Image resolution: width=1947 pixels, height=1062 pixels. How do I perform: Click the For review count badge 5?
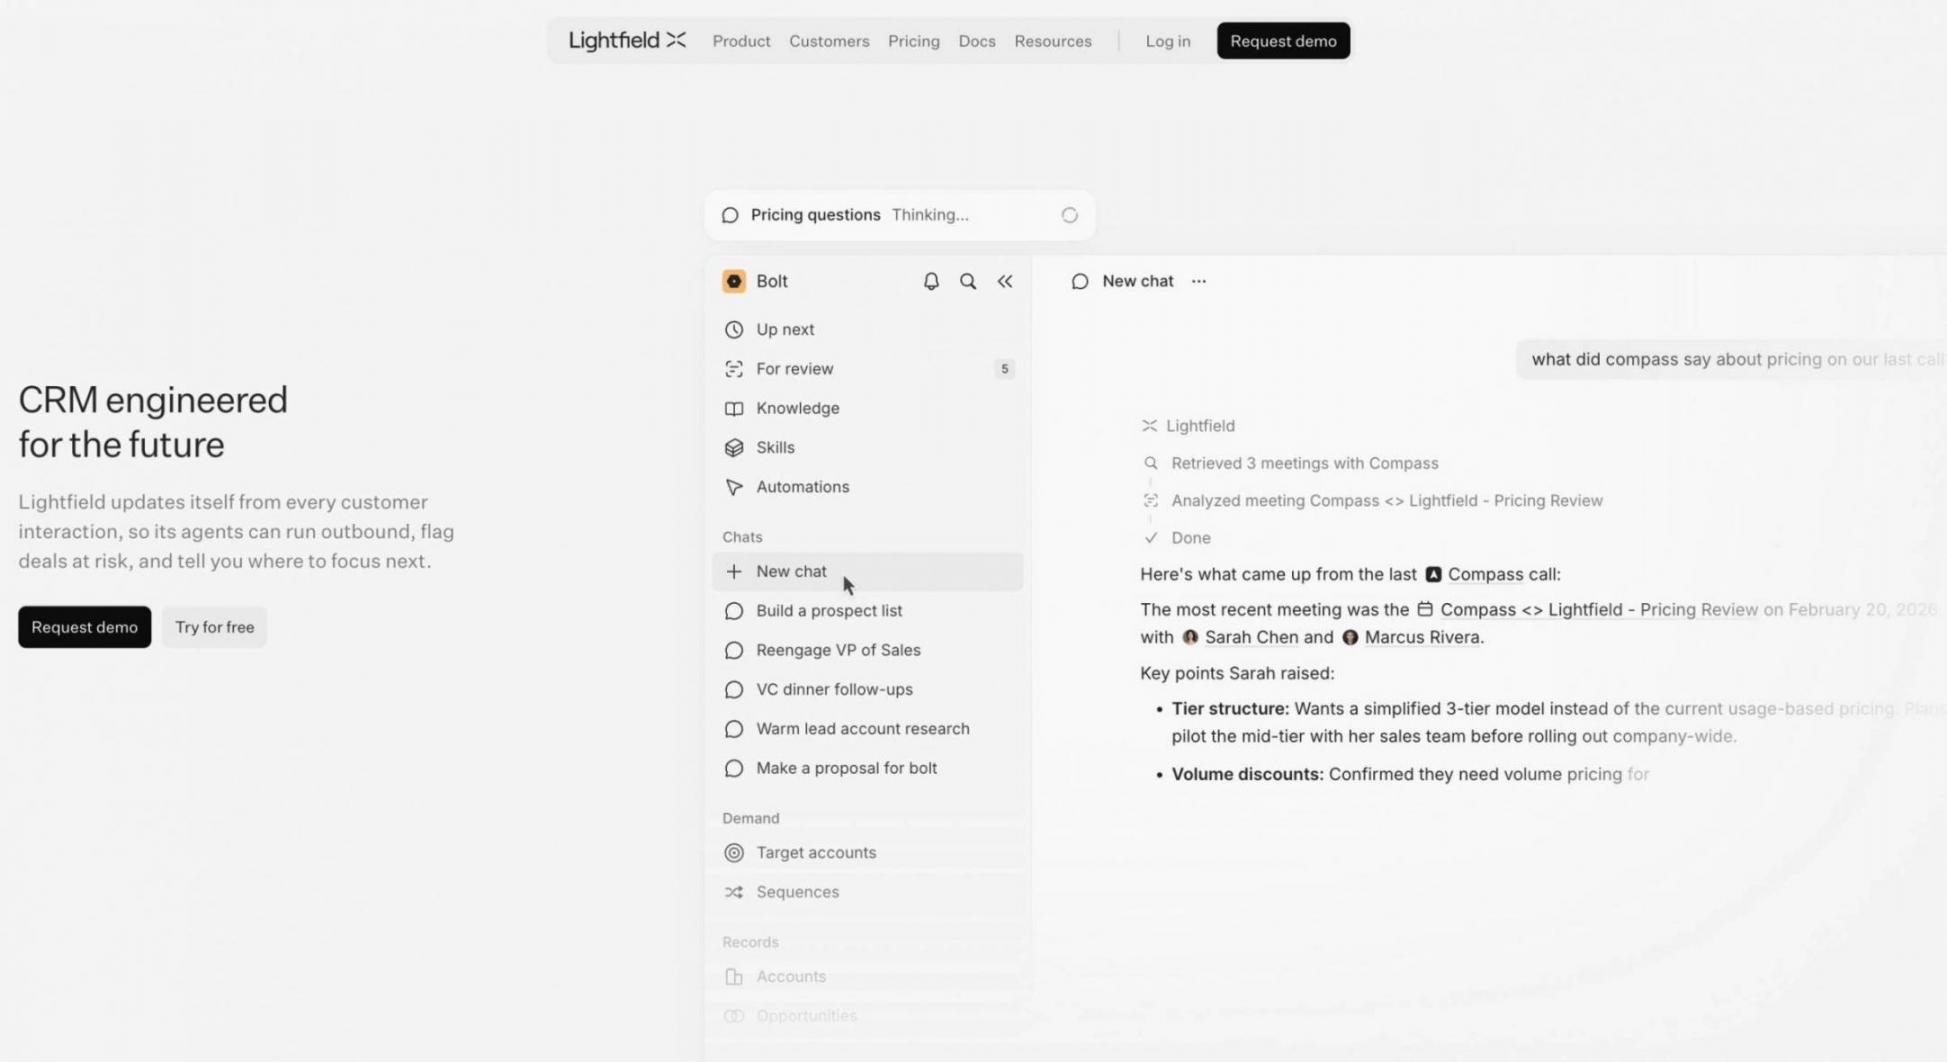click(1004, 369)
